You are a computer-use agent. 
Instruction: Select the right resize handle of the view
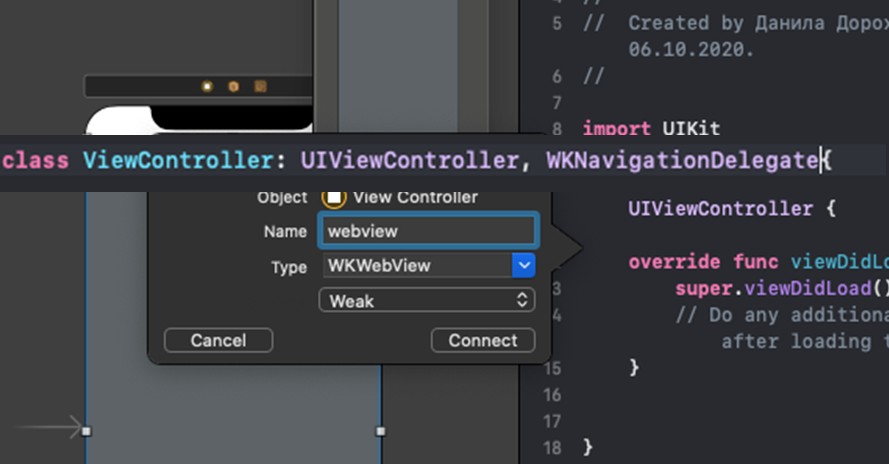pos(380,431)
